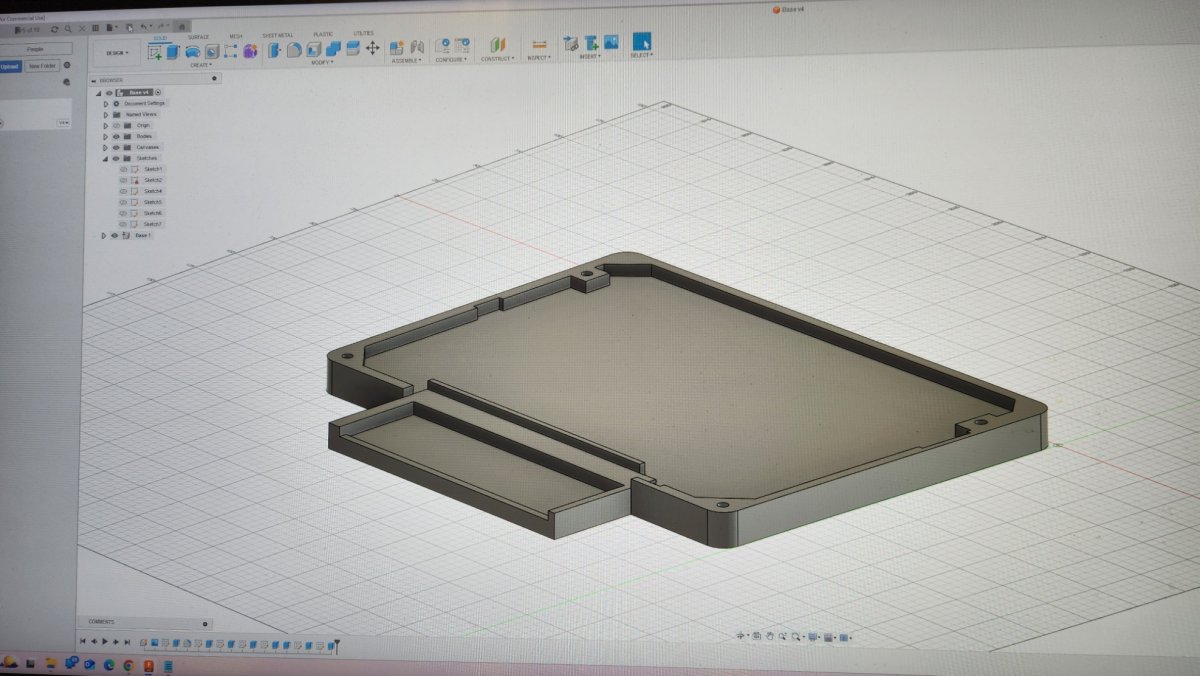Screen dimensions: 1200x676
Task: Switch to the Sheet Metal tab
Action: point(278,35)
